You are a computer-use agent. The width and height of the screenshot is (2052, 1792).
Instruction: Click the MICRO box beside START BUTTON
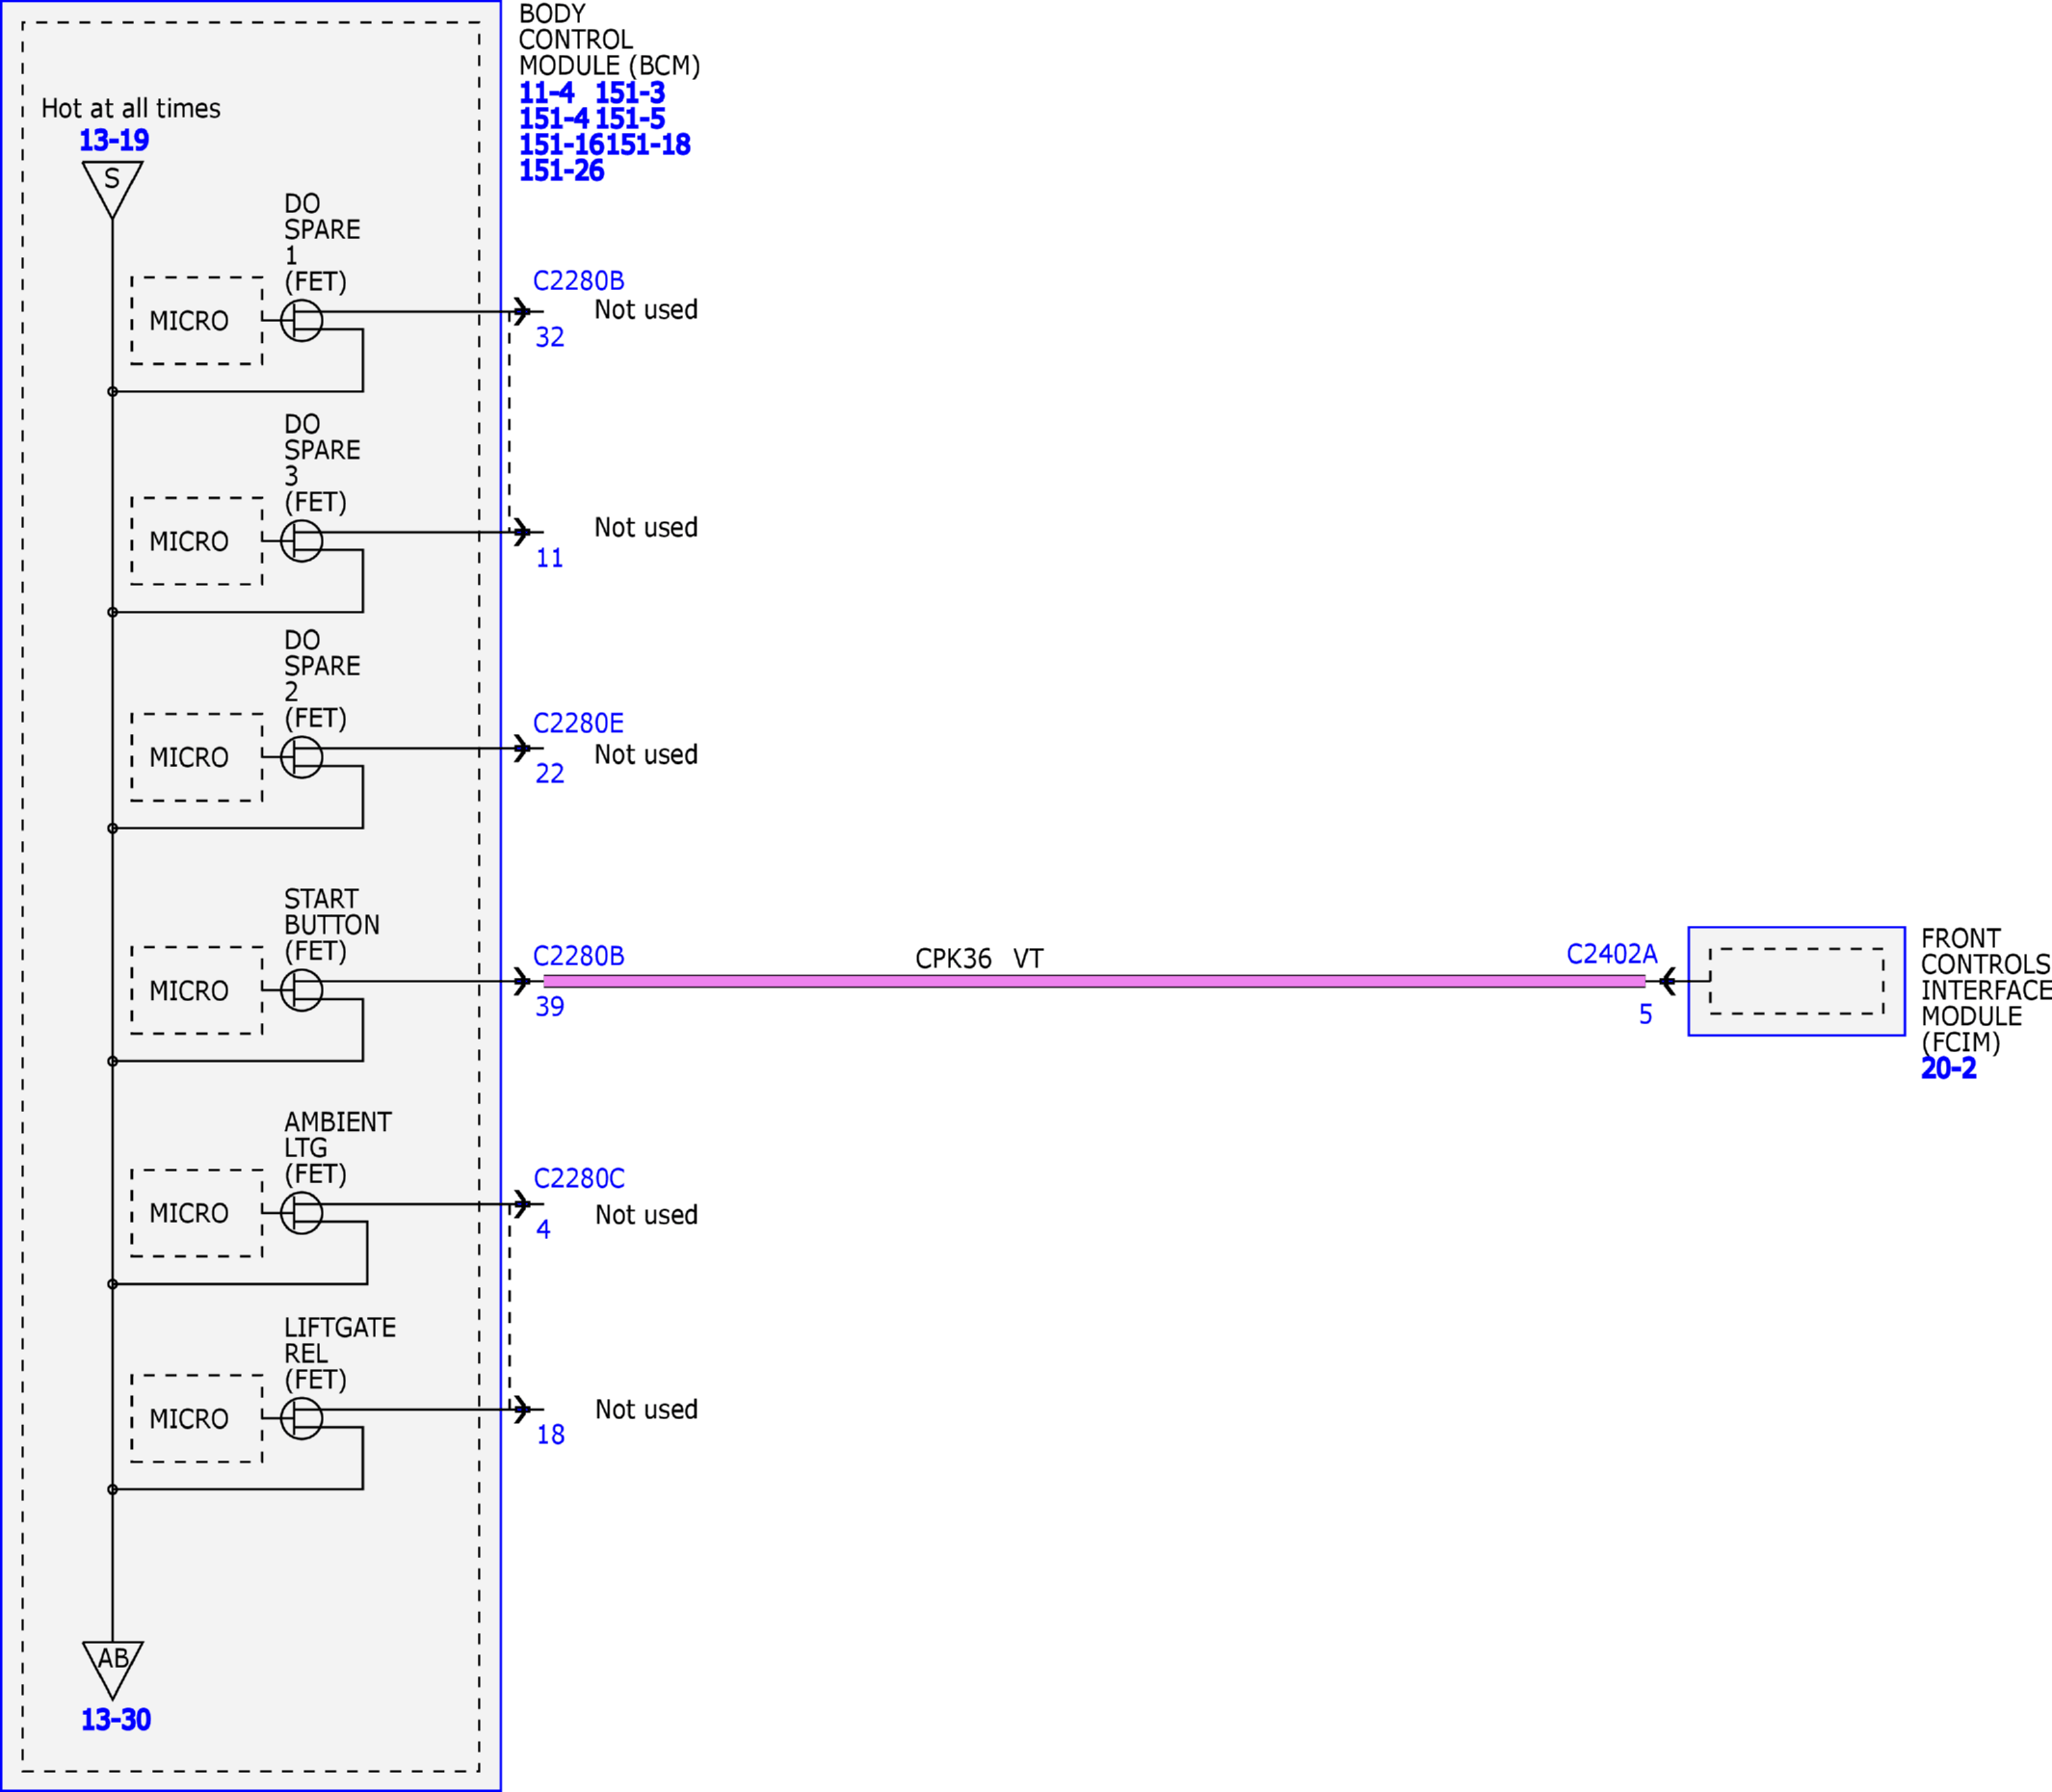point(197,990)
